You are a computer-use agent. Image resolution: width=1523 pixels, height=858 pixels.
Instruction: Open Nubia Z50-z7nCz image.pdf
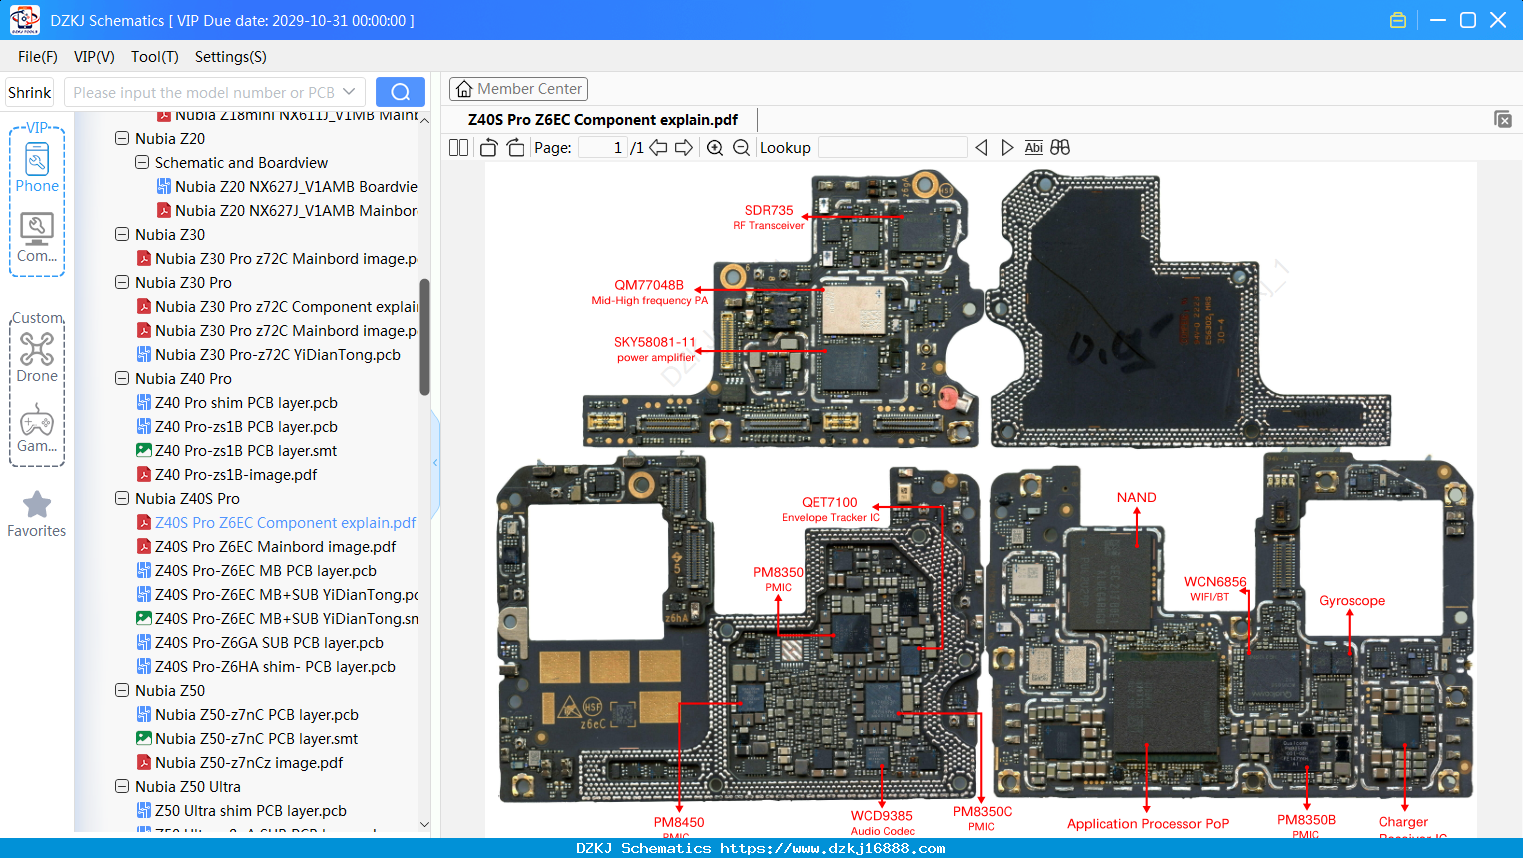pos(240,763)
